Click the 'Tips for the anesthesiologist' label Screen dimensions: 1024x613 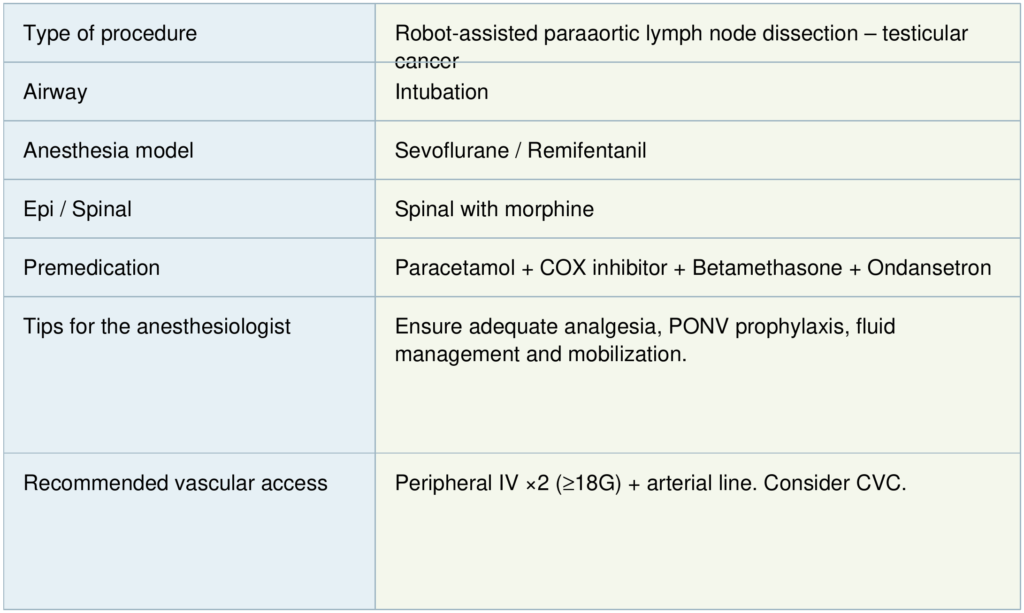[157, 326]
